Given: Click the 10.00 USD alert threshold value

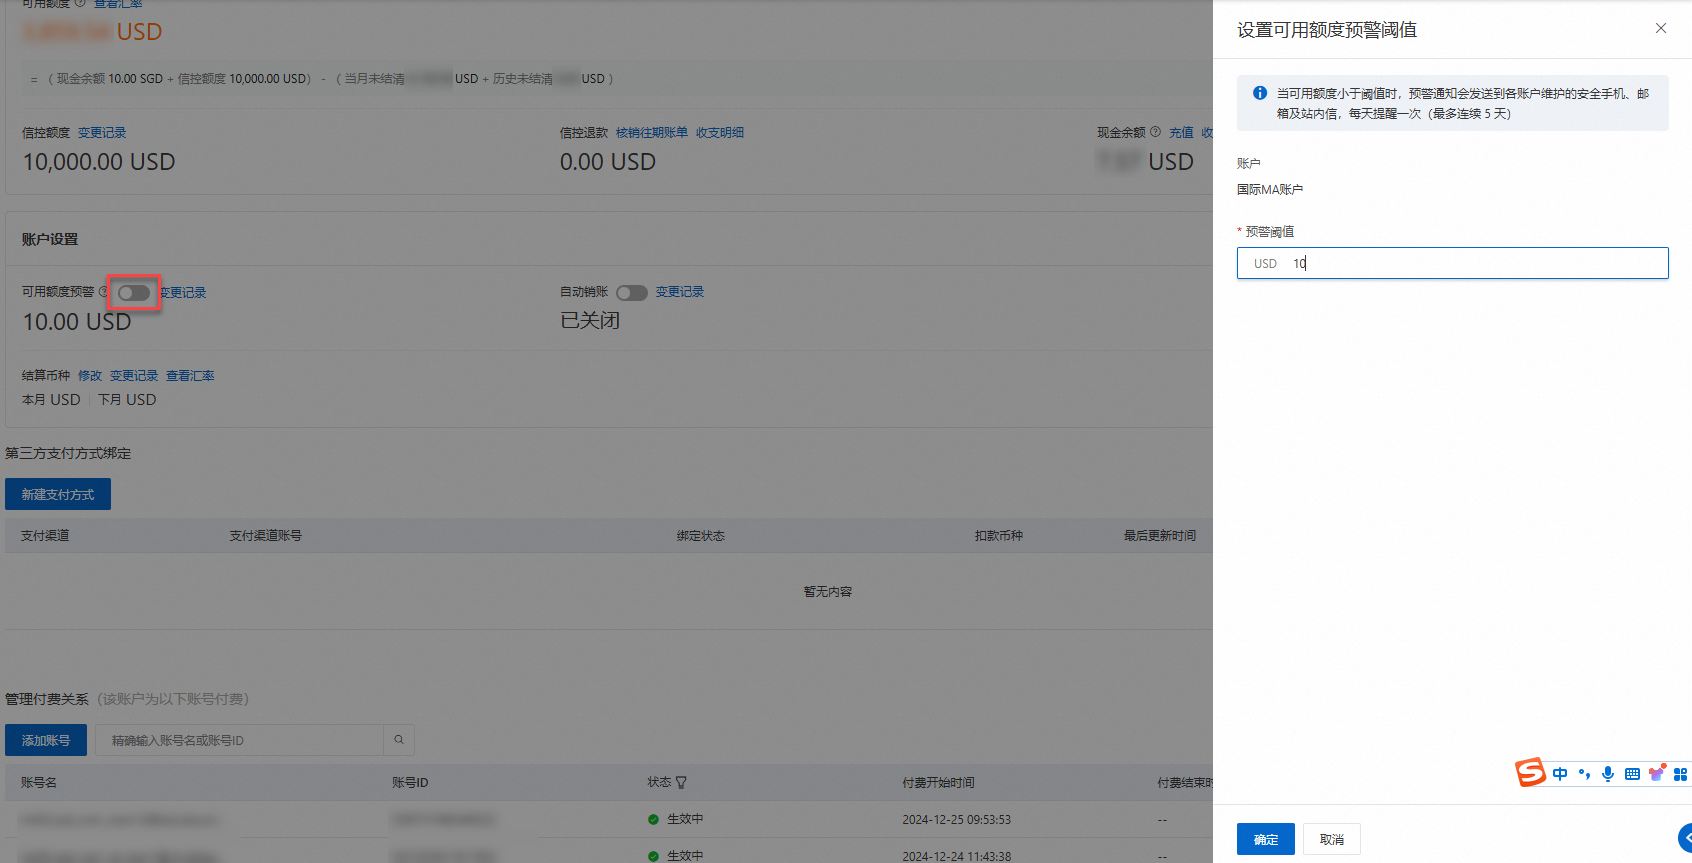Looking at the screenshot, I should [77, 322].
